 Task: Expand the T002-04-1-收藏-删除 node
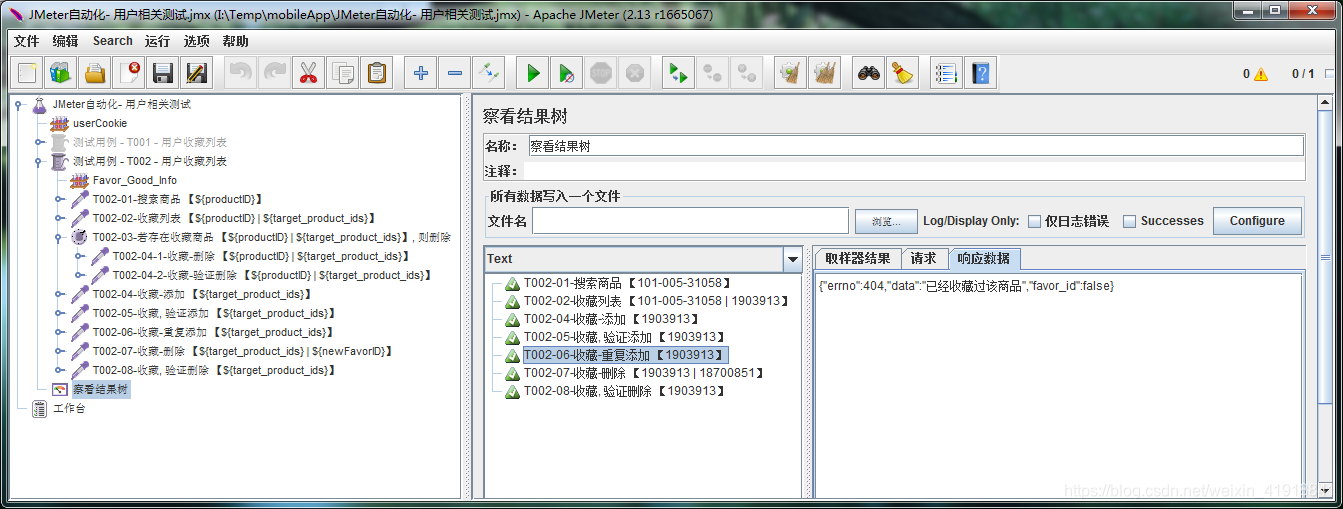coord(79,256)
